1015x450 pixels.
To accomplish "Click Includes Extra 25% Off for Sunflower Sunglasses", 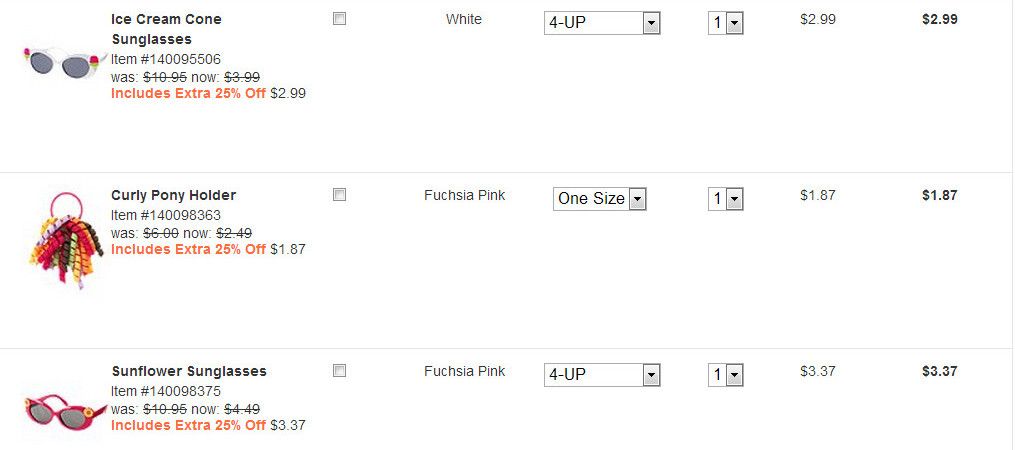I will pos(188,425).
